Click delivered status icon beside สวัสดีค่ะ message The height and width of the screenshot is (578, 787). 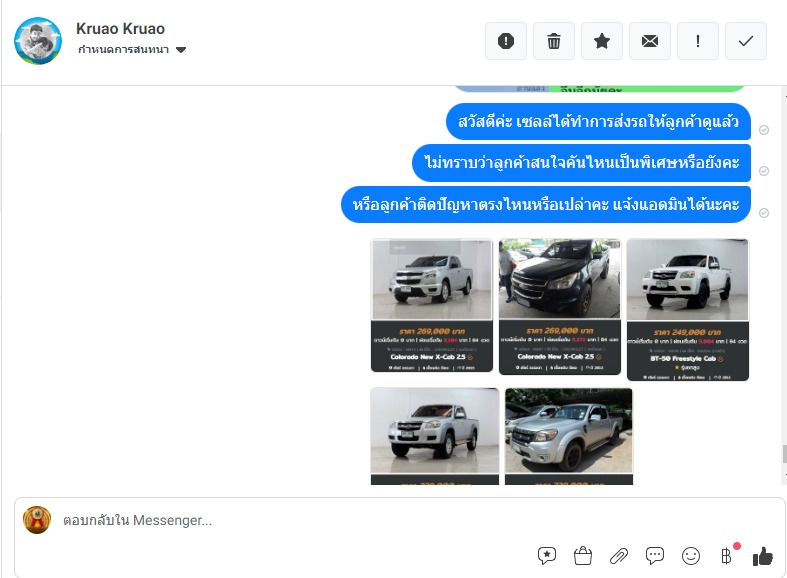[764, 130]
